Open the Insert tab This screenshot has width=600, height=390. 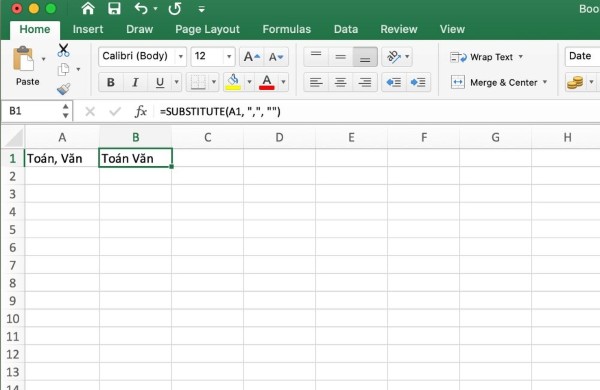pos(88,29)
